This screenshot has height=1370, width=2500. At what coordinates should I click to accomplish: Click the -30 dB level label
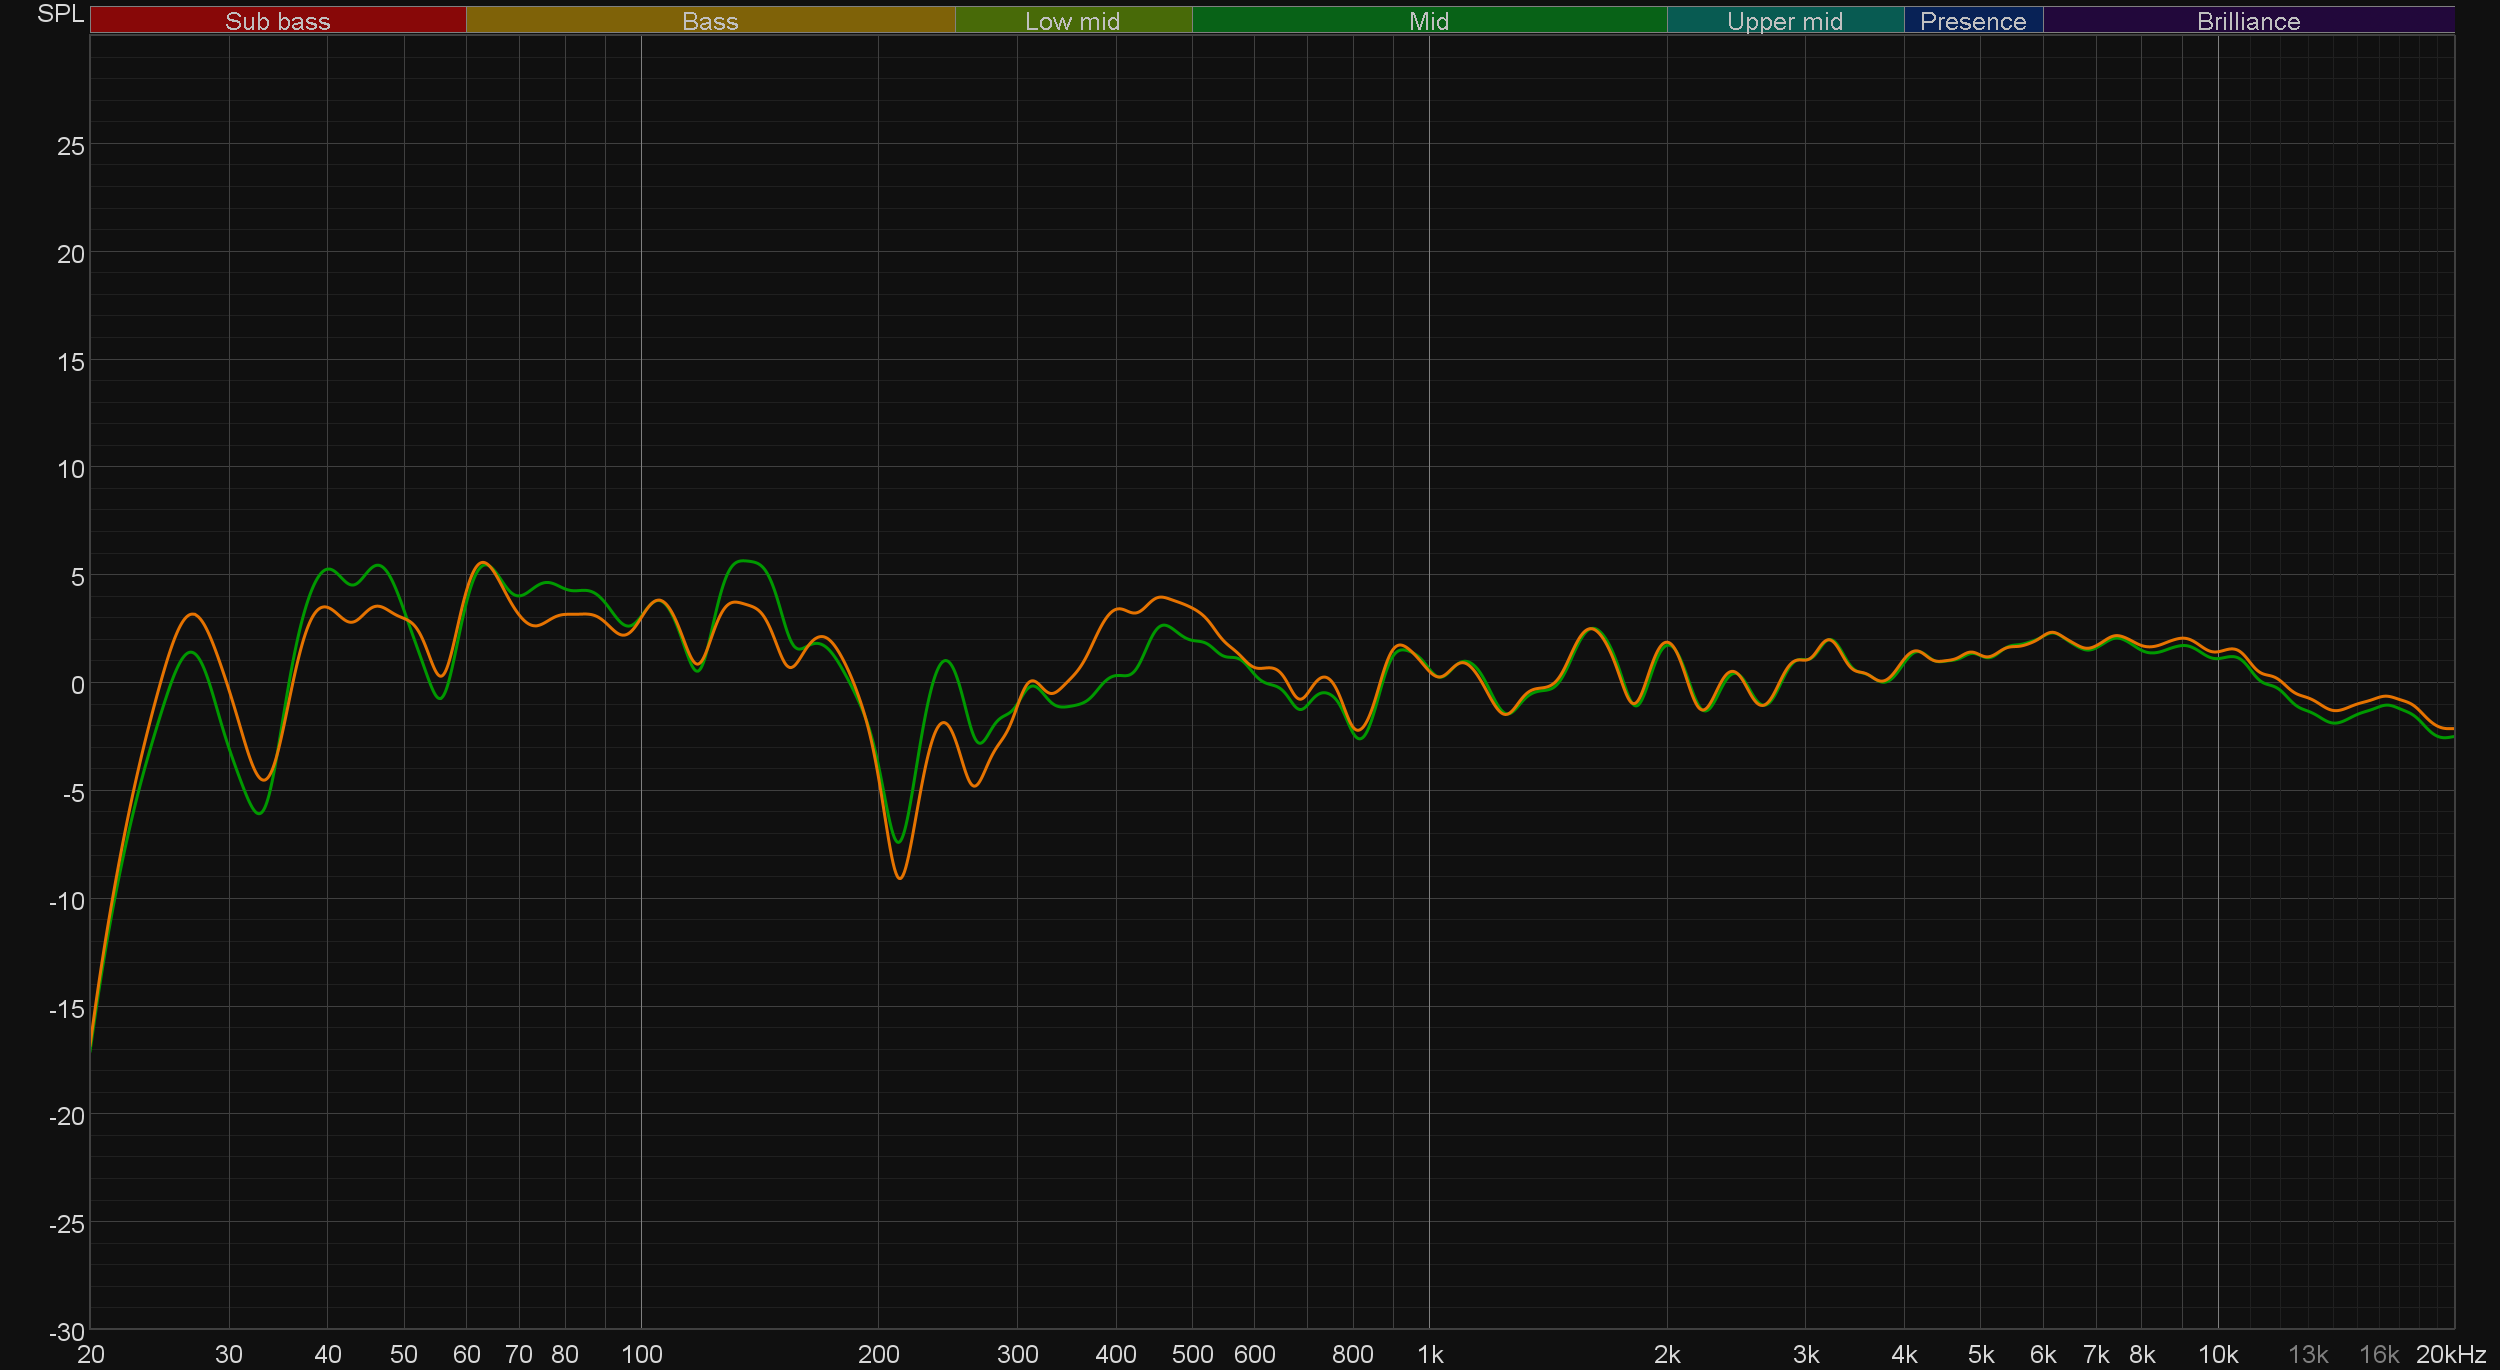(66, 1332)
